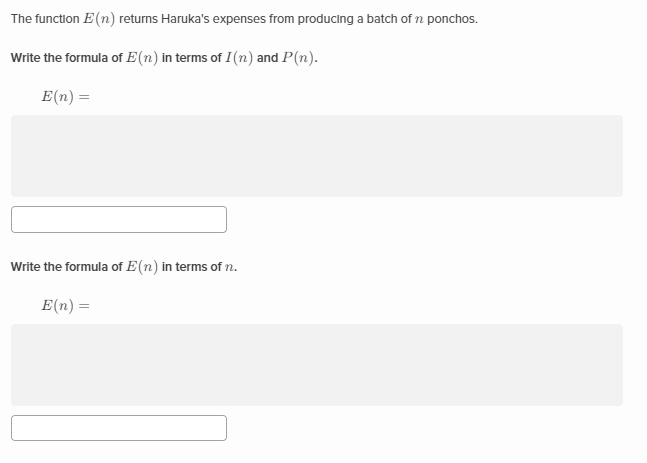Click the first gray formula preview area

pos(316,156)
